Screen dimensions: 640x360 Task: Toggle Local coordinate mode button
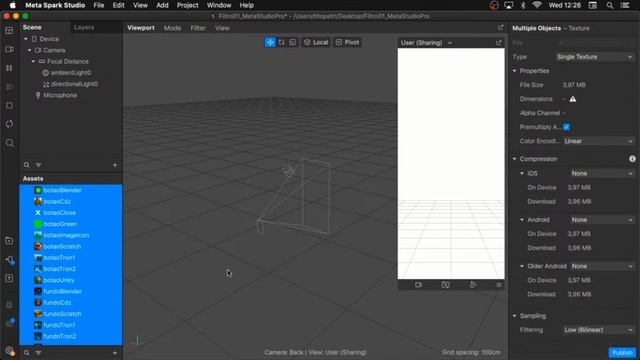[316, 42]
